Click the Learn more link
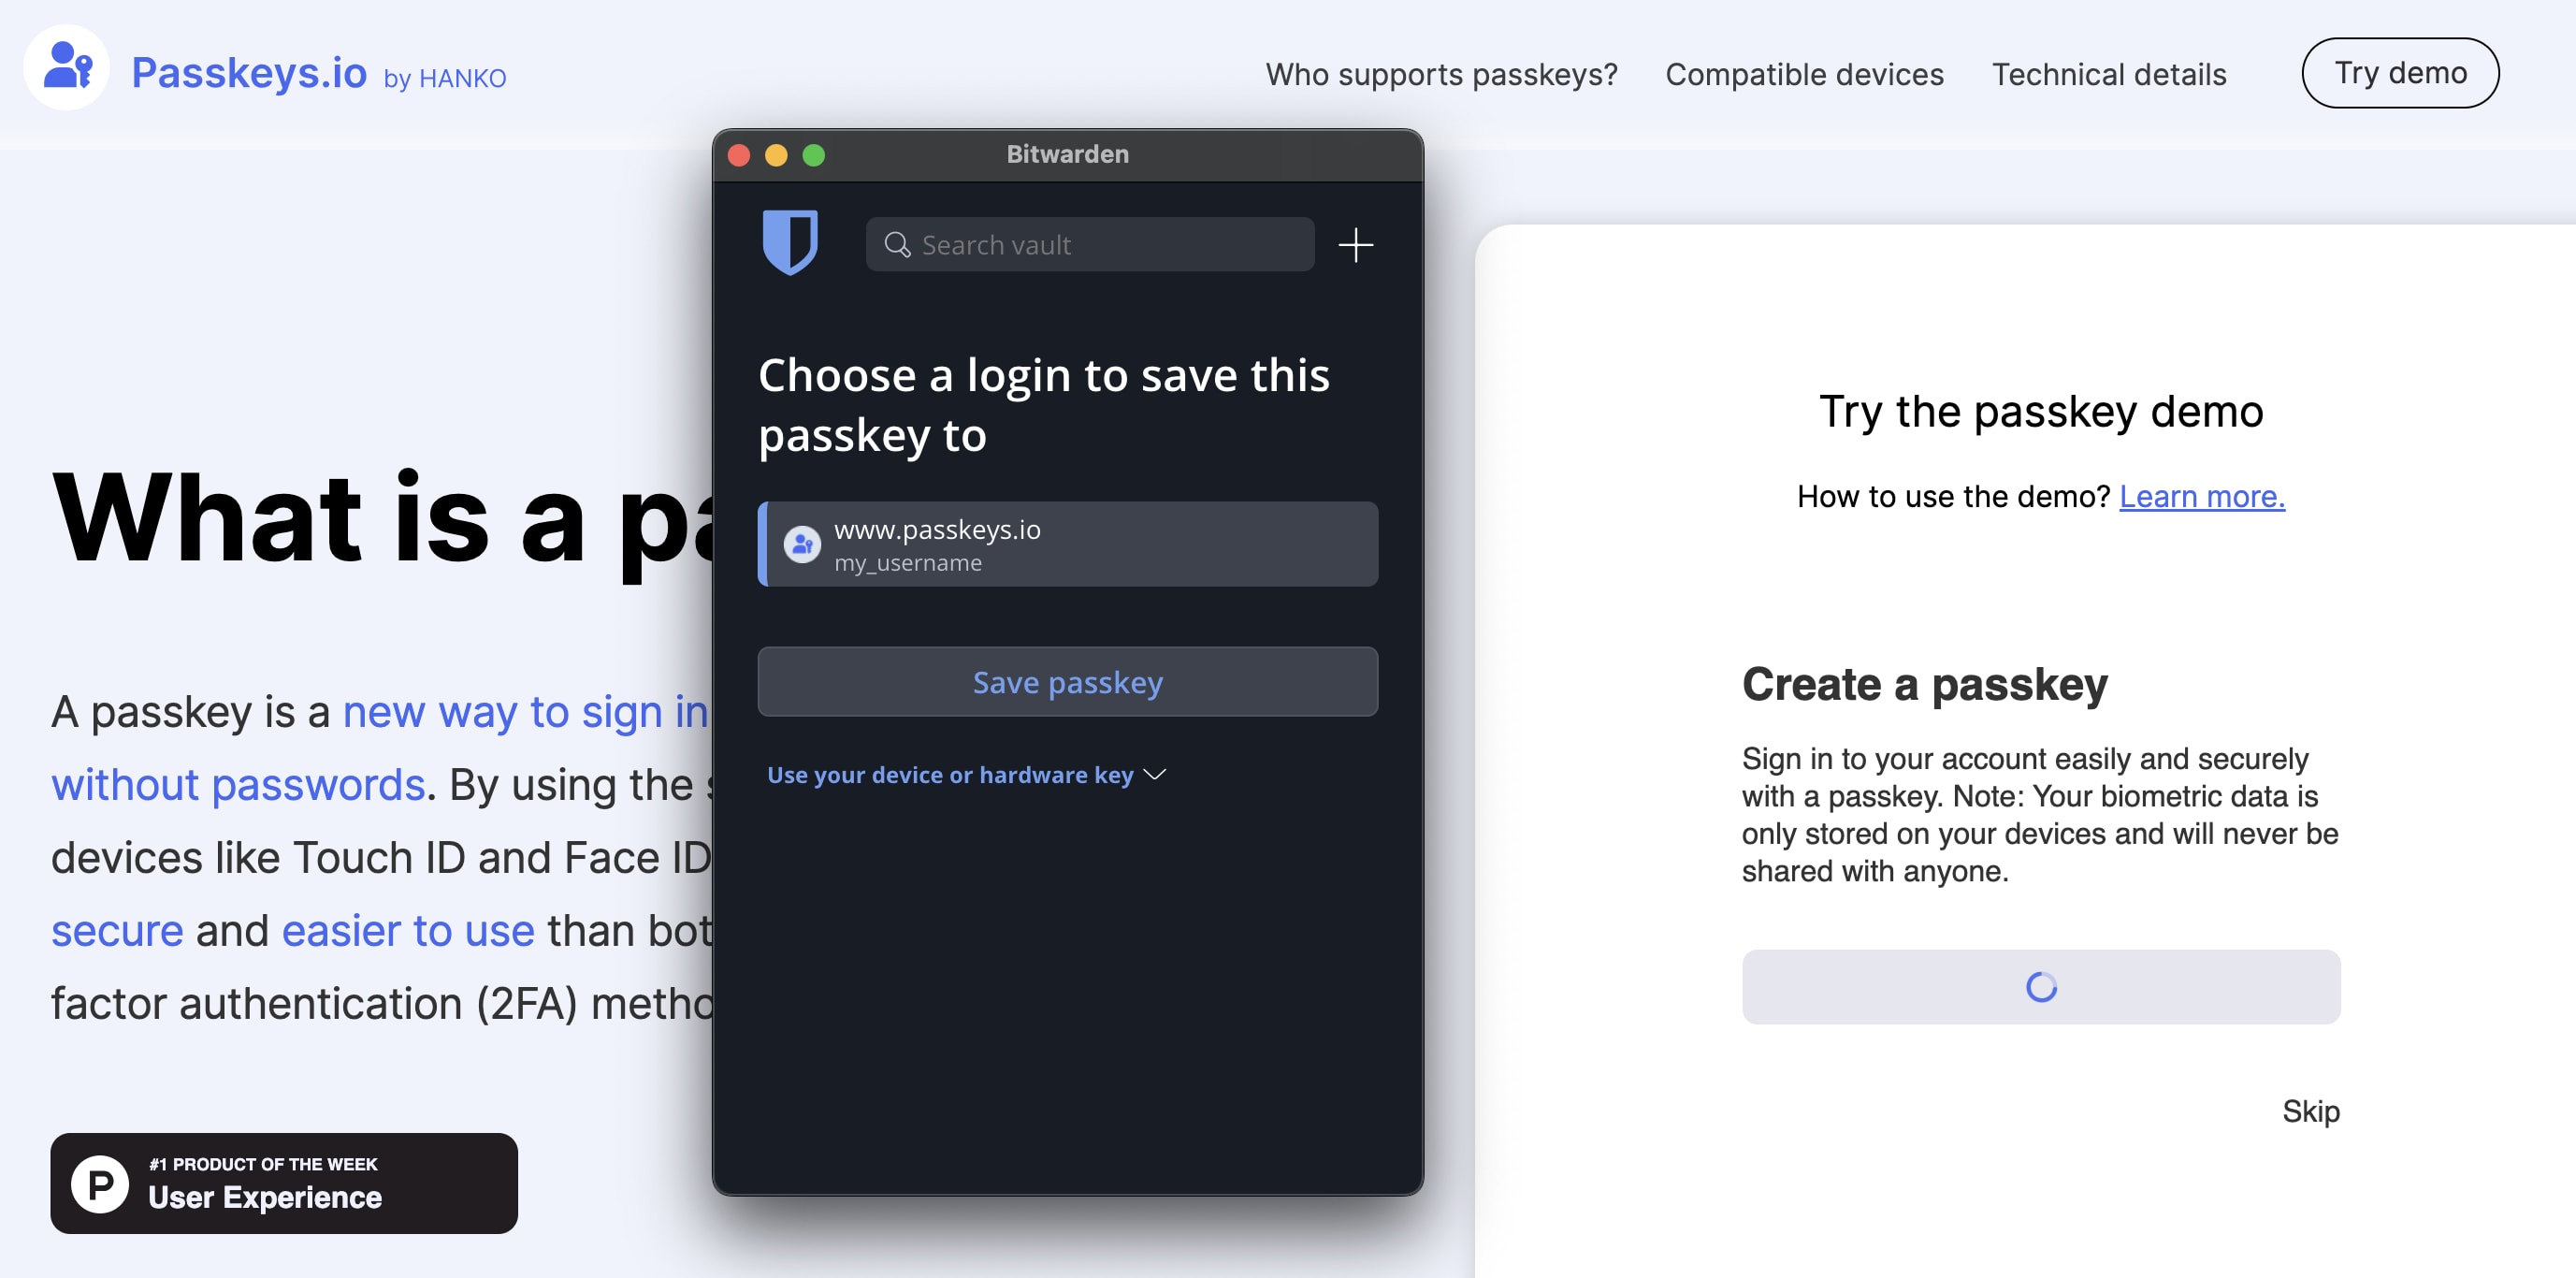Screen dimensions: 2576x1278 pyautogui.click(x=2200, y=493)
